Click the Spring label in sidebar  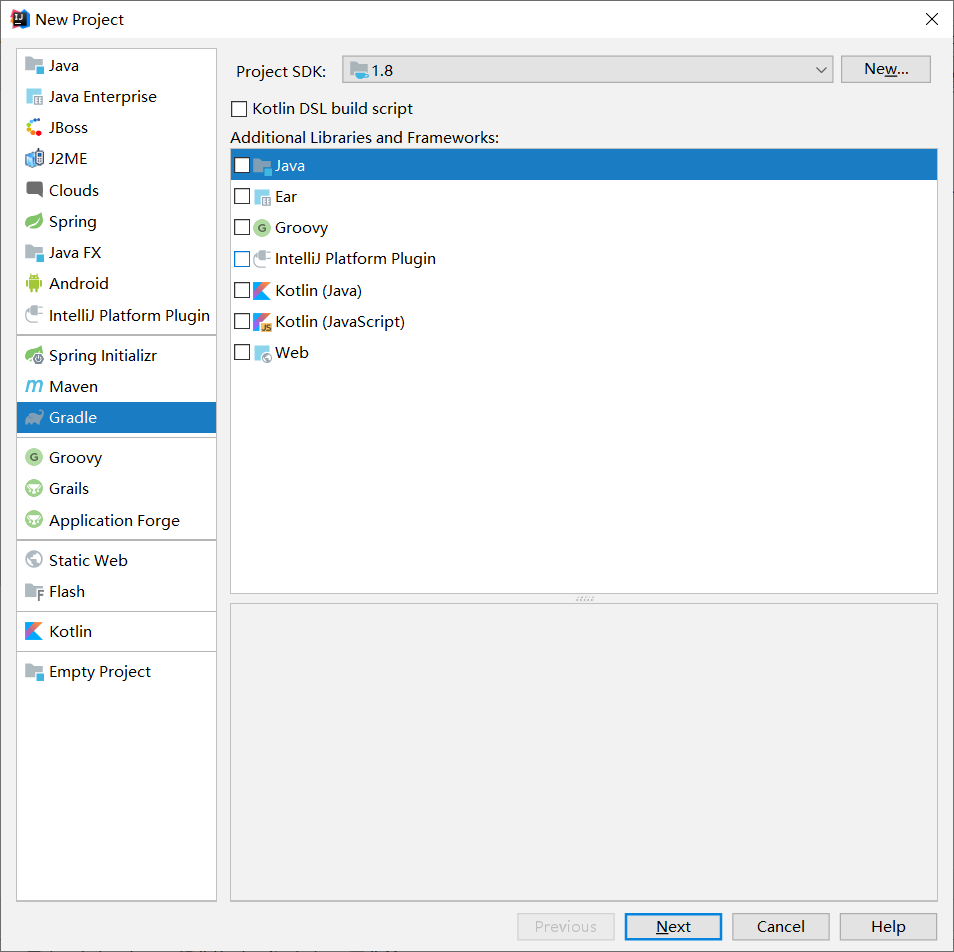[72, 222]
